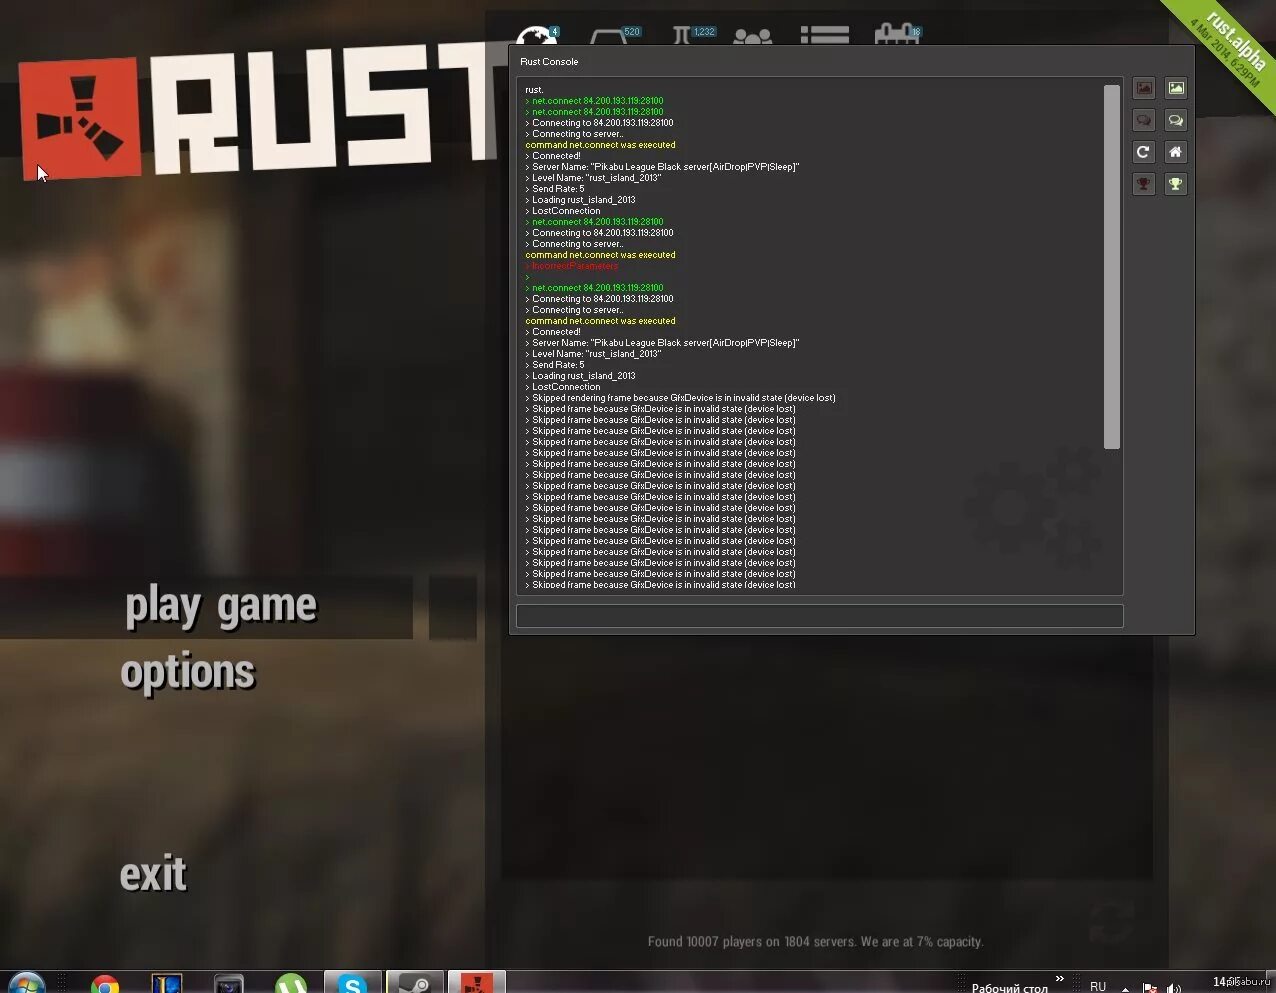Click the dim red picture icon
1276x993 pixels.
pos(1144,88)
